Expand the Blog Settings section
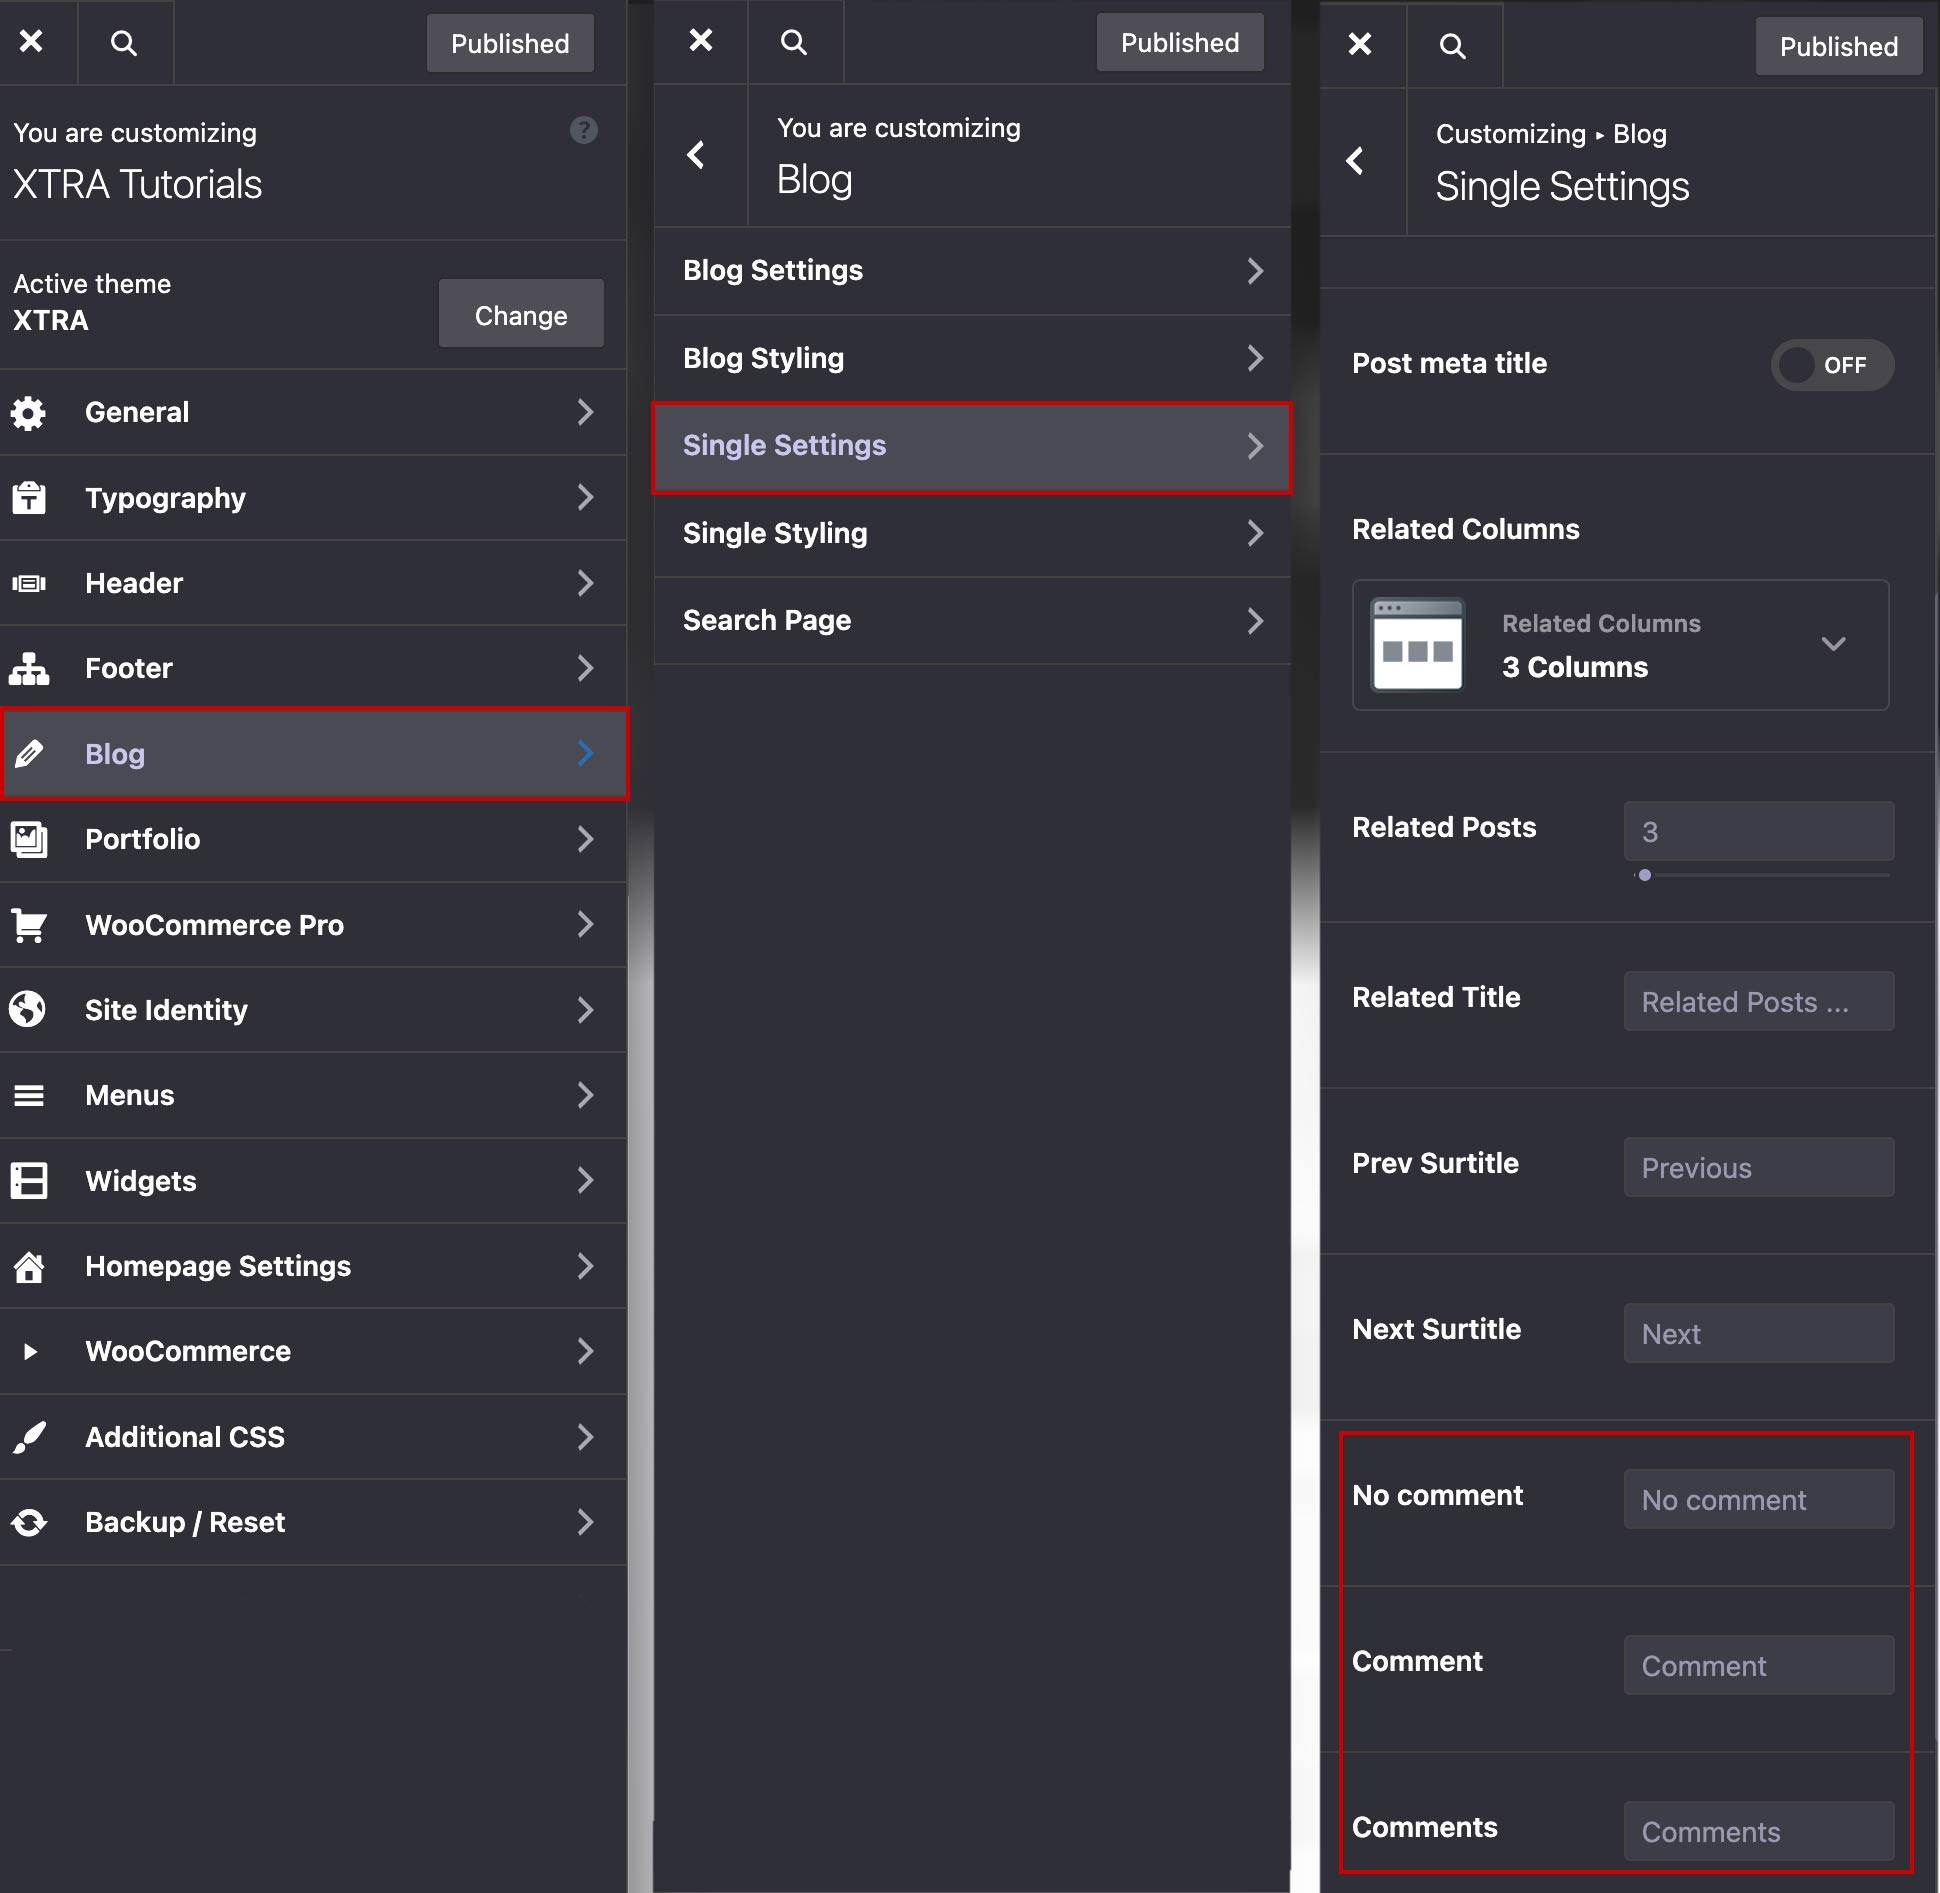1940x1893 pixels. coord(972,271)
